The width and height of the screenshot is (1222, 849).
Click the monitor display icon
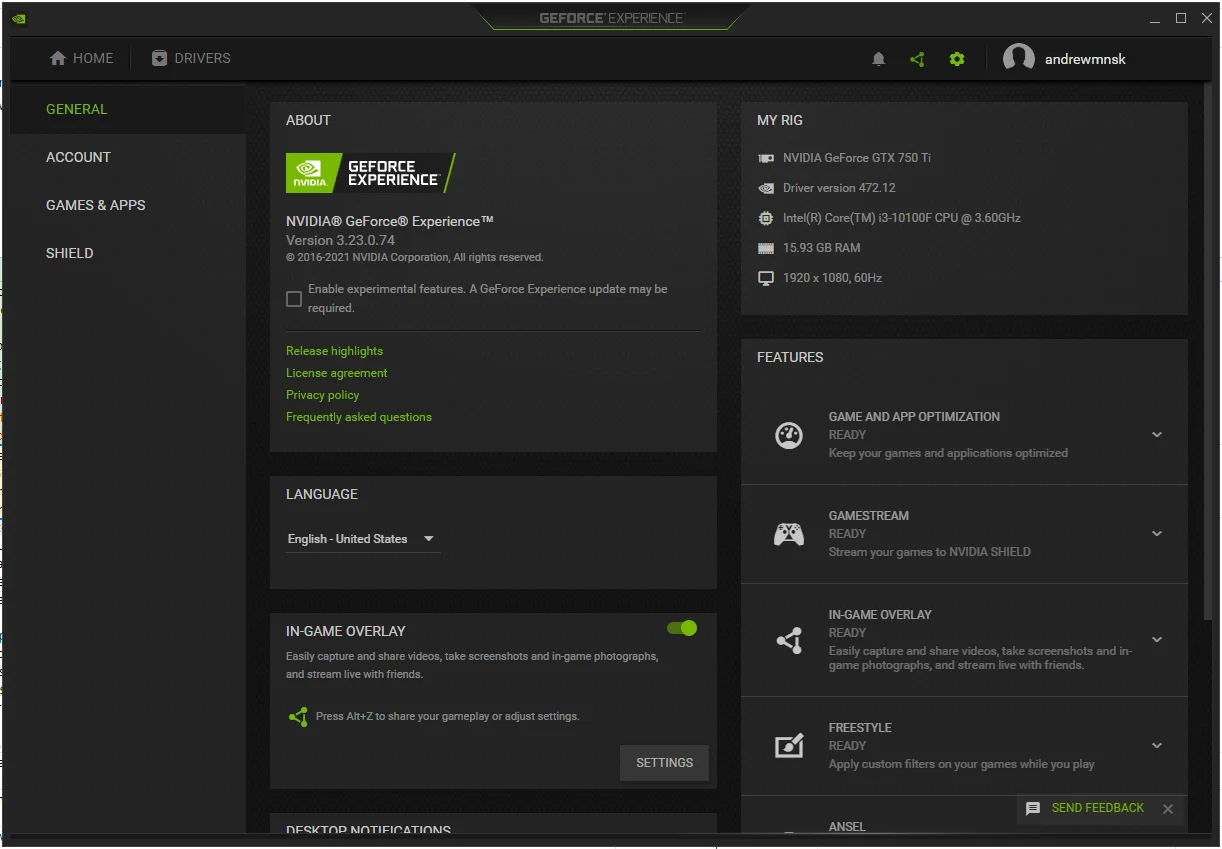tap(766, 278)
